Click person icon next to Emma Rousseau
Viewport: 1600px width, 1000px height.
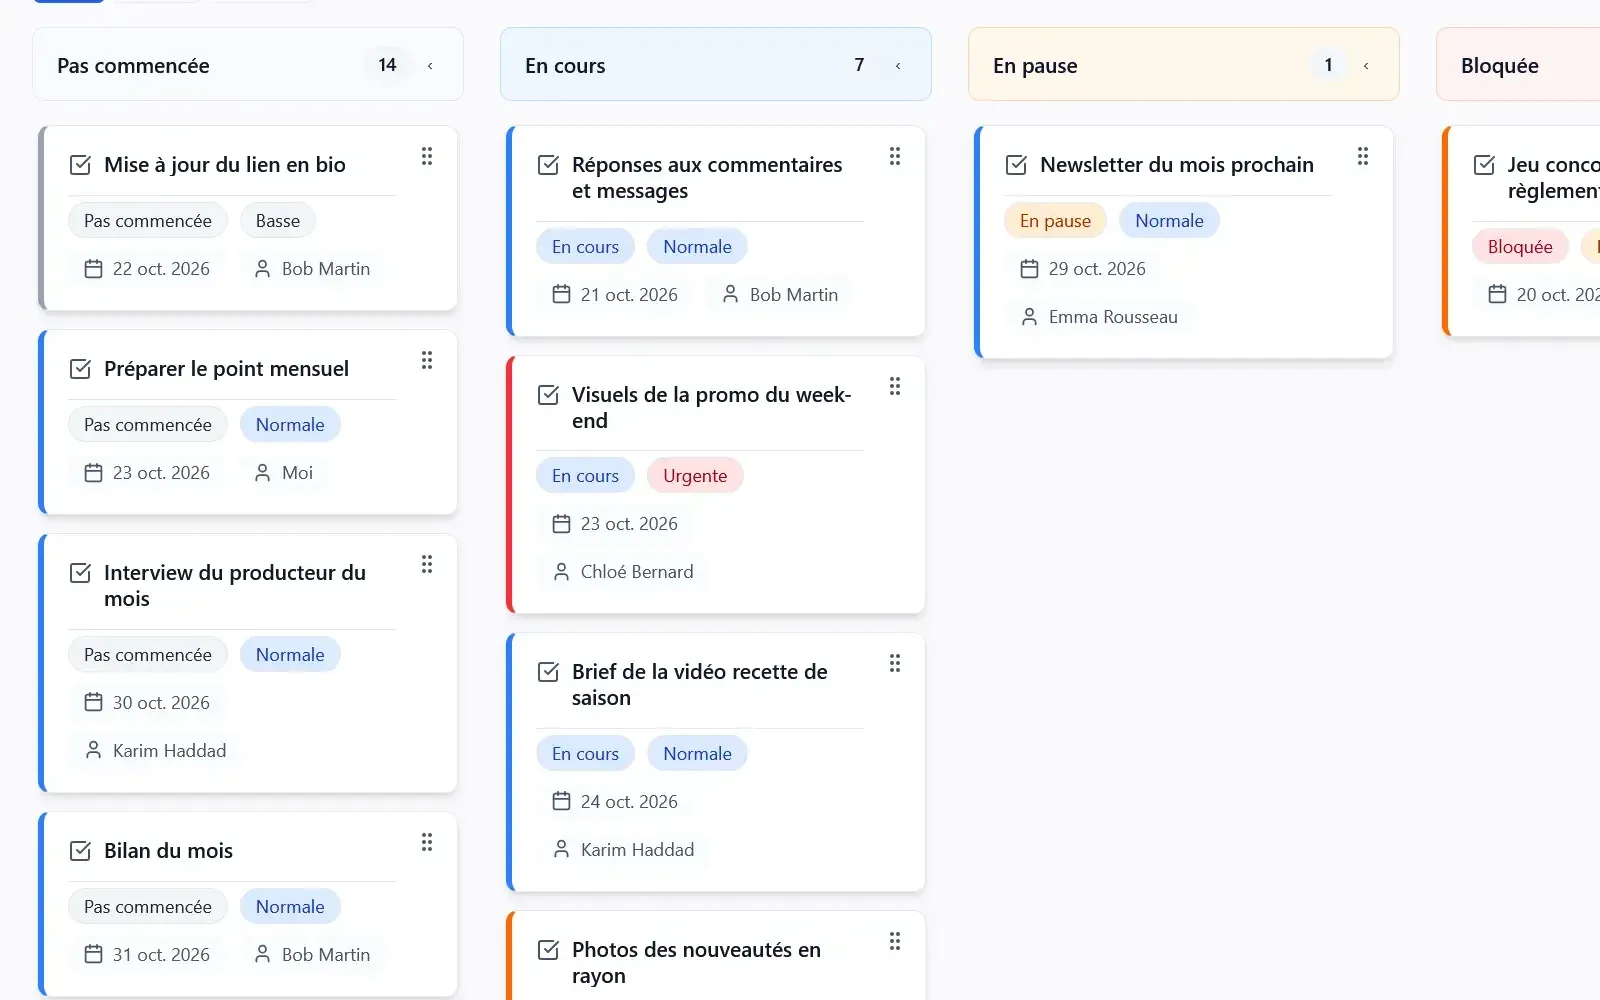1029,317
